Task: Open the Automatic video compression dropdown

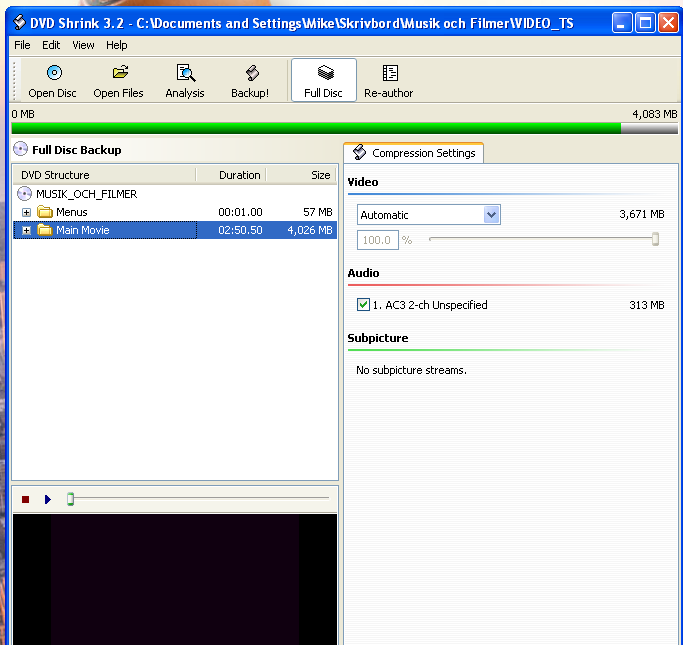Action: coord(491,215)
